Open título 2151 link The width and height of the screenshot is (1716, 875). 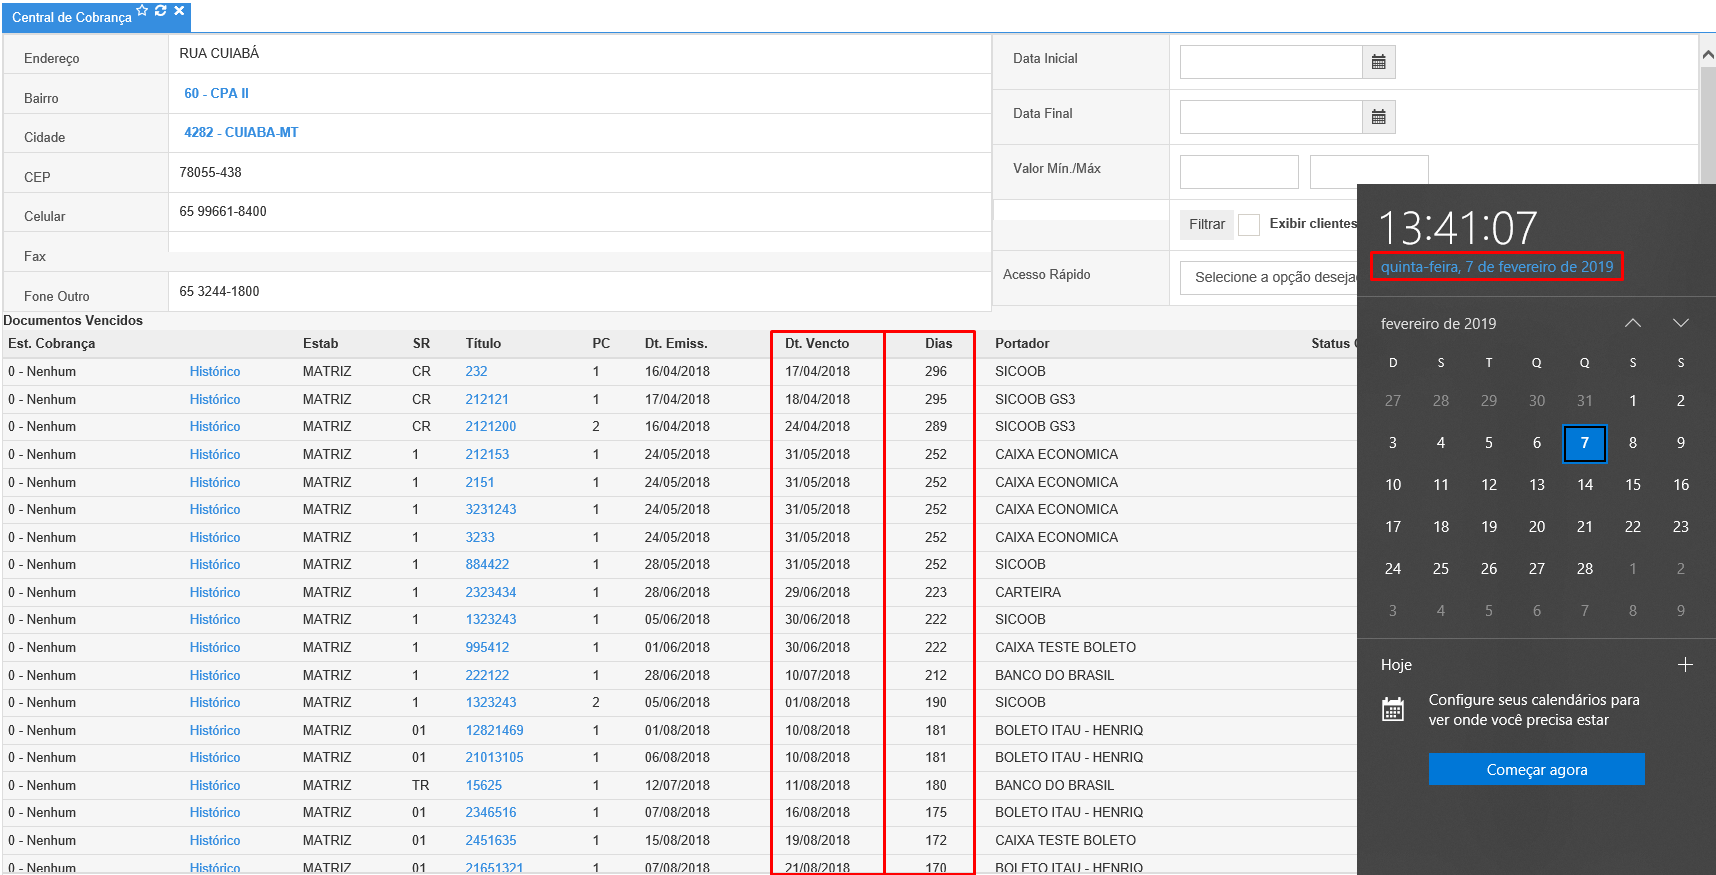click(x=480, y=482)
